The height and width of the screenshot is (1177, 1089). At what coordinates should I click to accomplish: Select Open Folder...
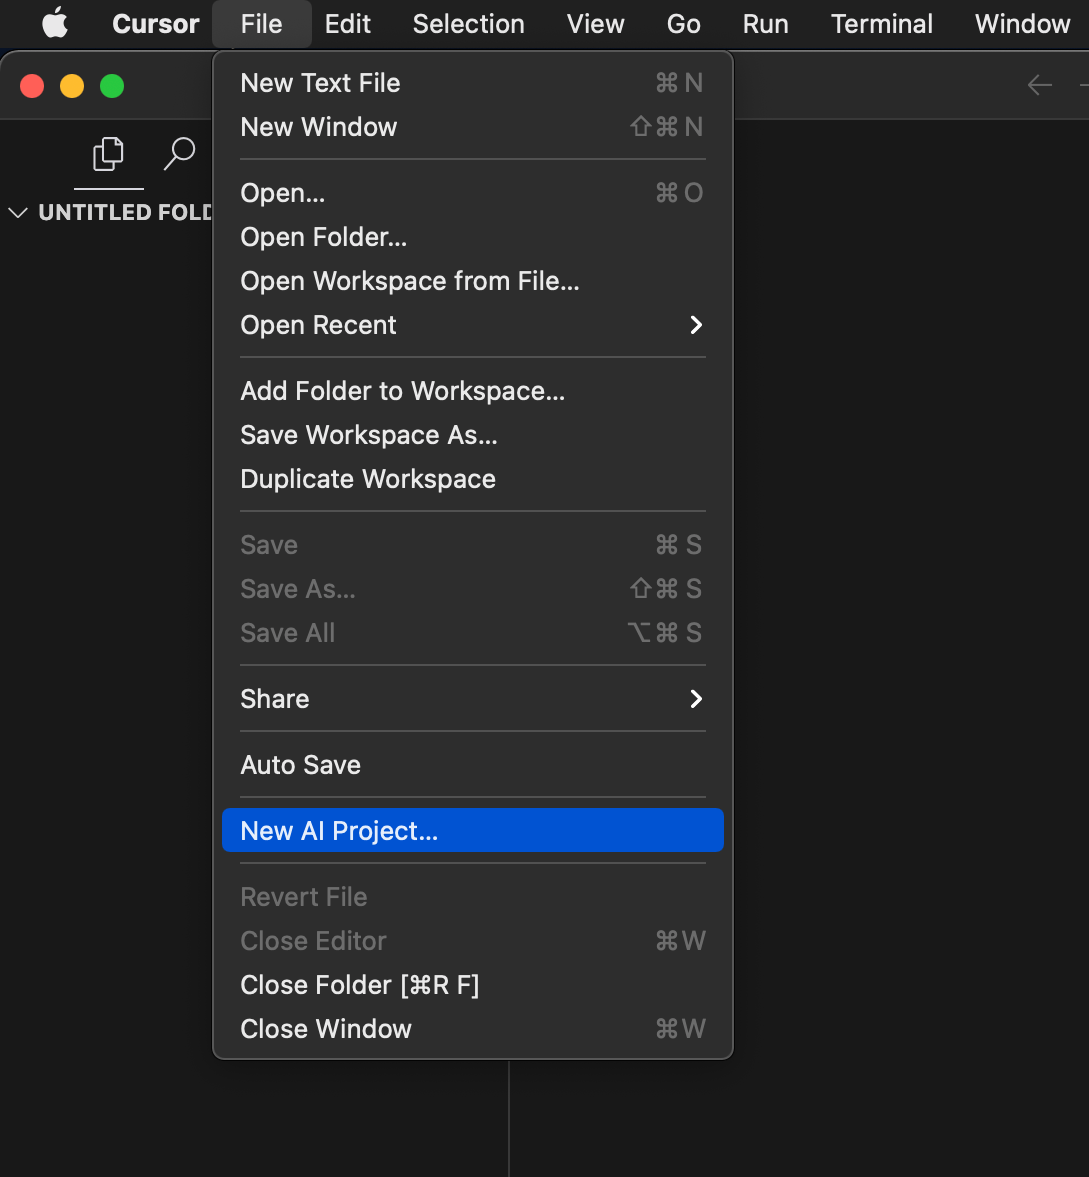click(473, 237)
